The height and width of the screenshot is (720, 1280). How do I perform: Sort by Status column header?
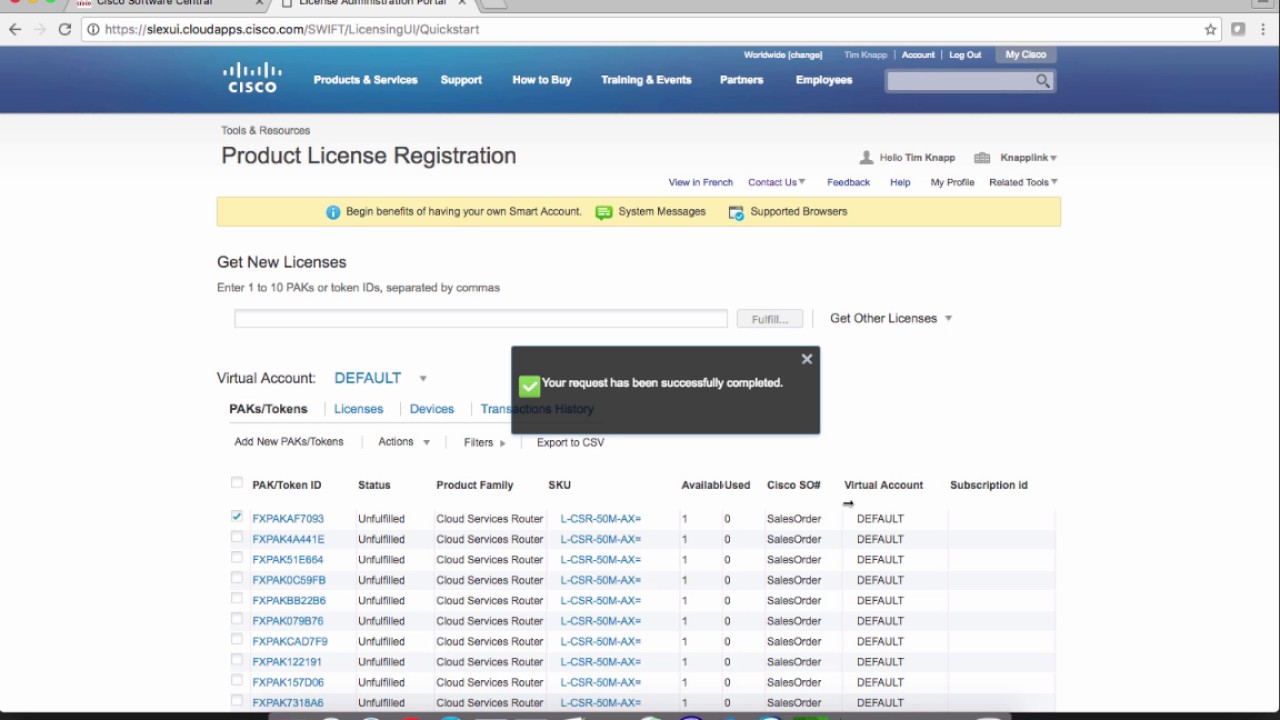pyautogui.click(x=374, y=485)
